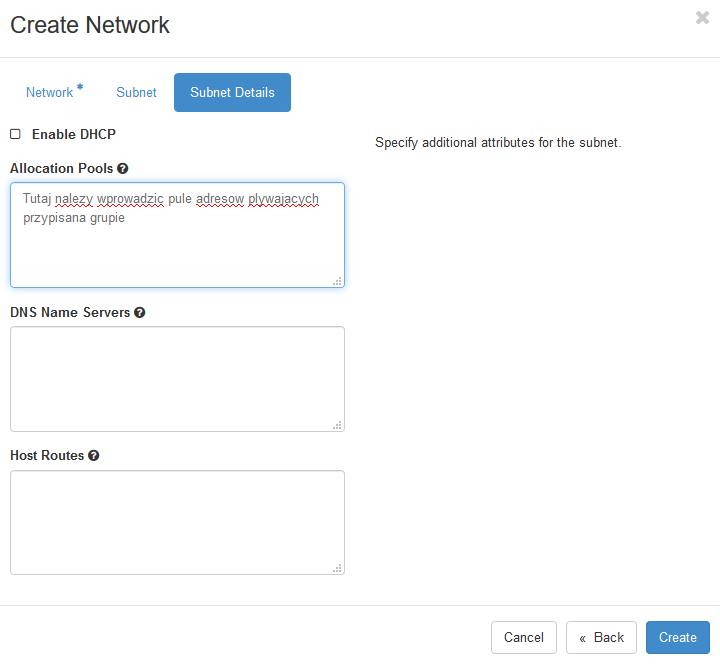
Task: Click inside the Host Routes field
Action: point(177,522)
